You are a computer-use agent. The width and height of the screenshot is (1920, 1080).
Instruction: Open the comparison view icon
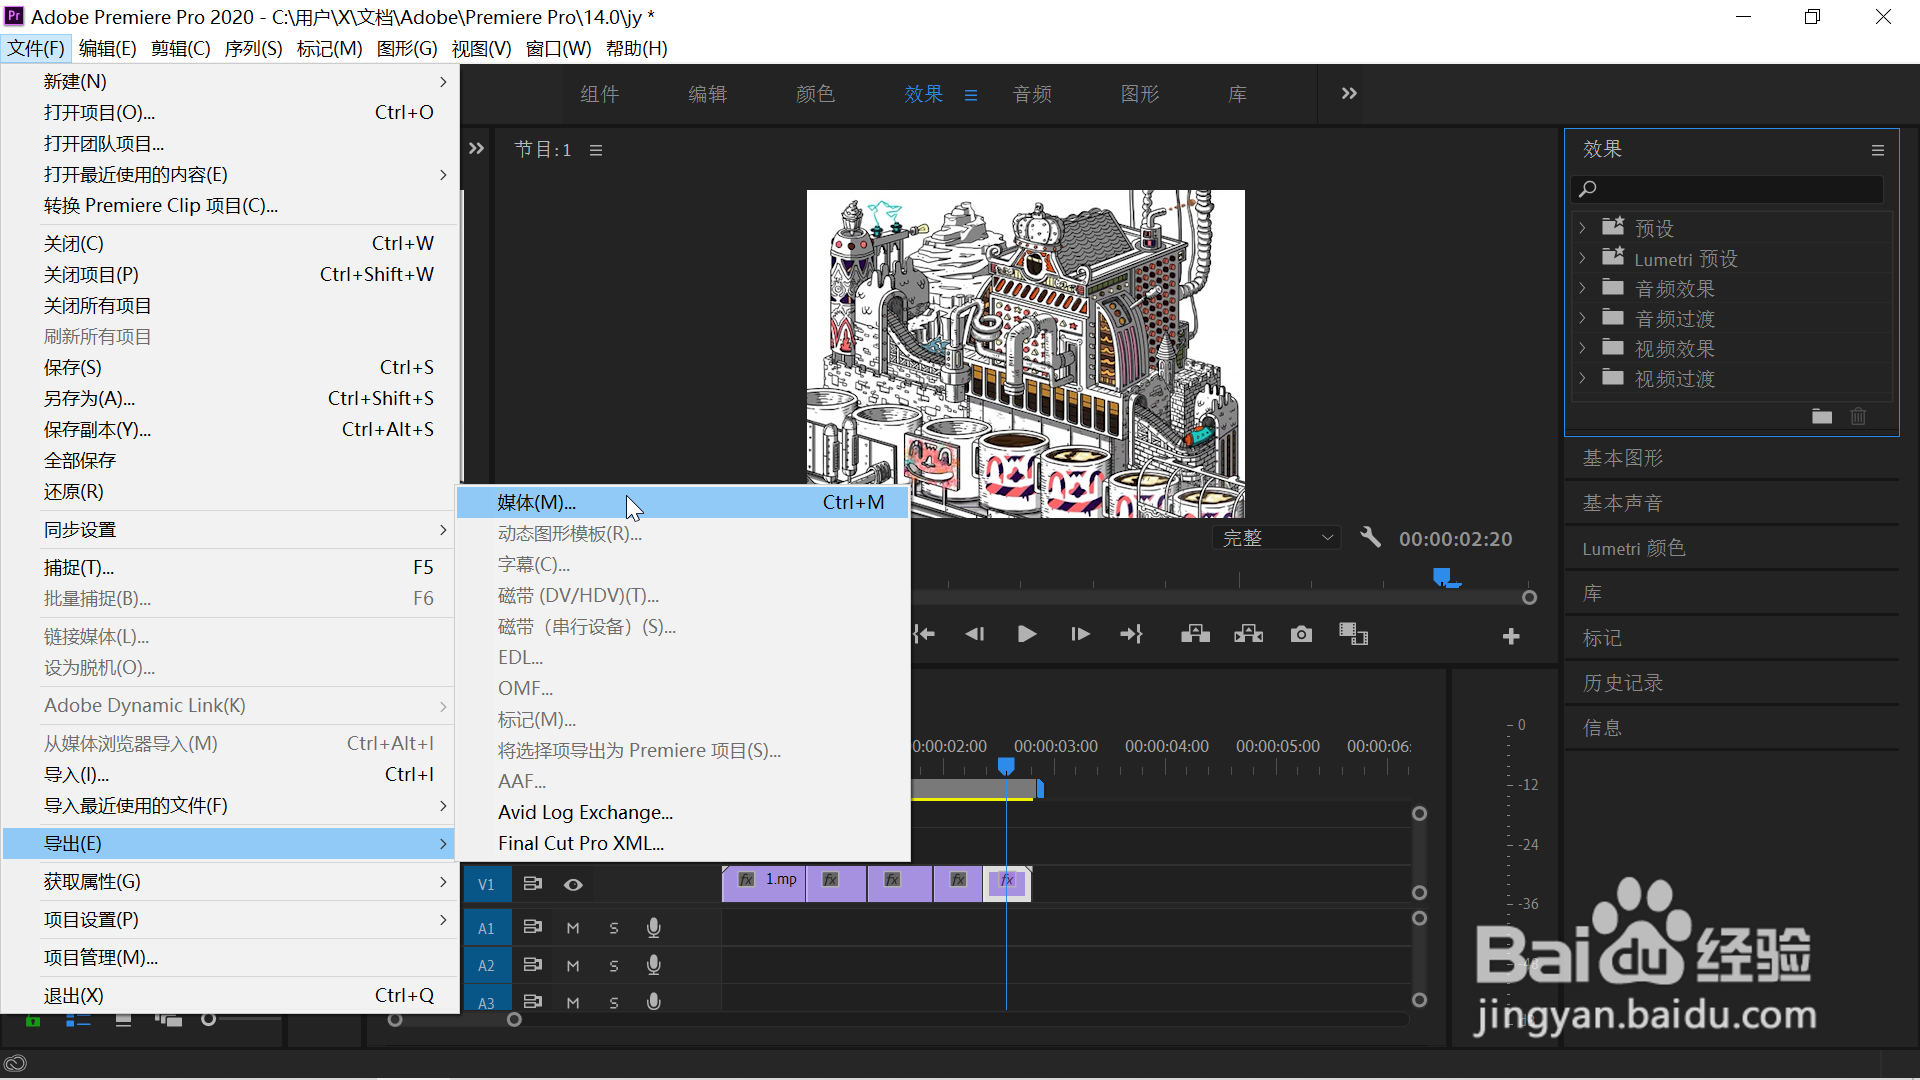pos(1353,634)
